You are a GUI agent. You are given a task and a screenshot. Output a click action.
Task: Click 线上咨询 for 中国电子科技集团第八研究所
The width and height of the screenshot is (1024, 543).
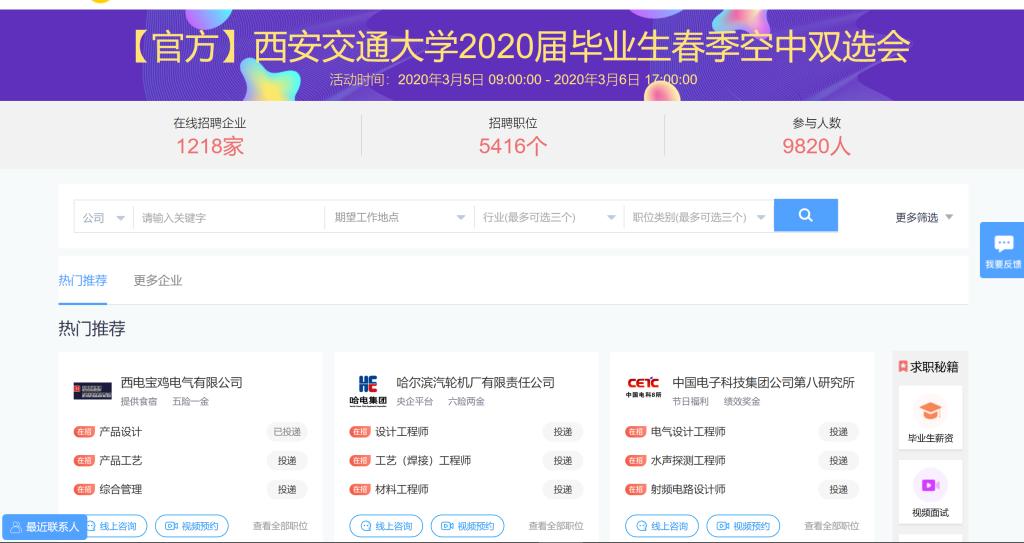click(662, 526)
